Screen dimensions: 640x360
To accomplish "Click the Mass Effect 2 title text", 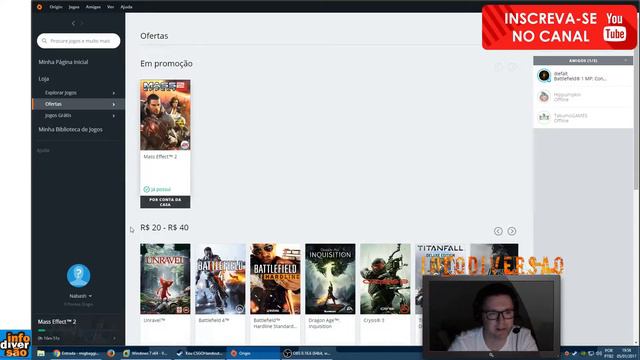I will pyautogui.click(x=160, y=156).
